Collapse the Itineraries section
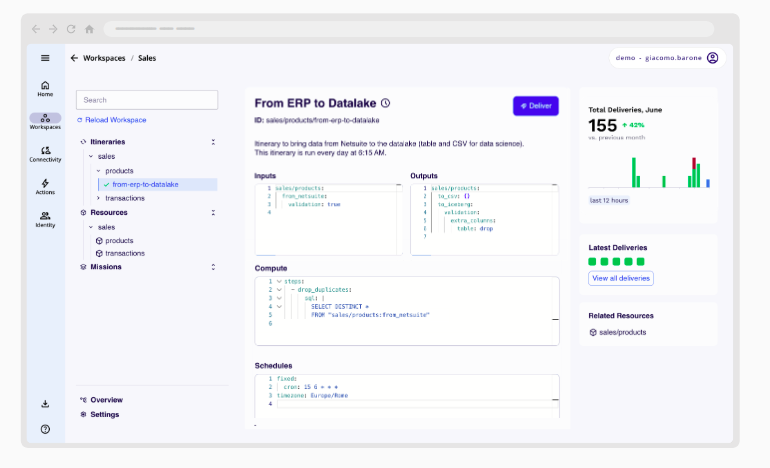 tap(213, 142)
